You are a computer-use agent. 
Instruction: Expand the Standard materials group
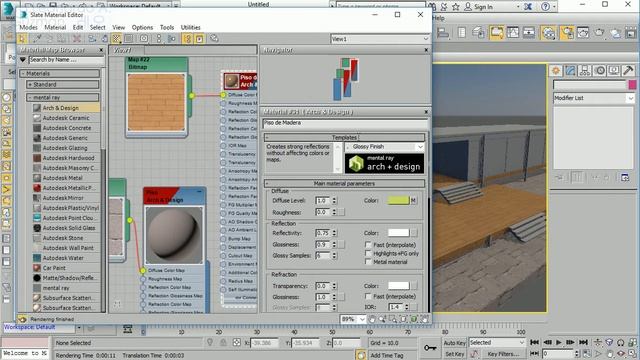click(x=63, y=84)
